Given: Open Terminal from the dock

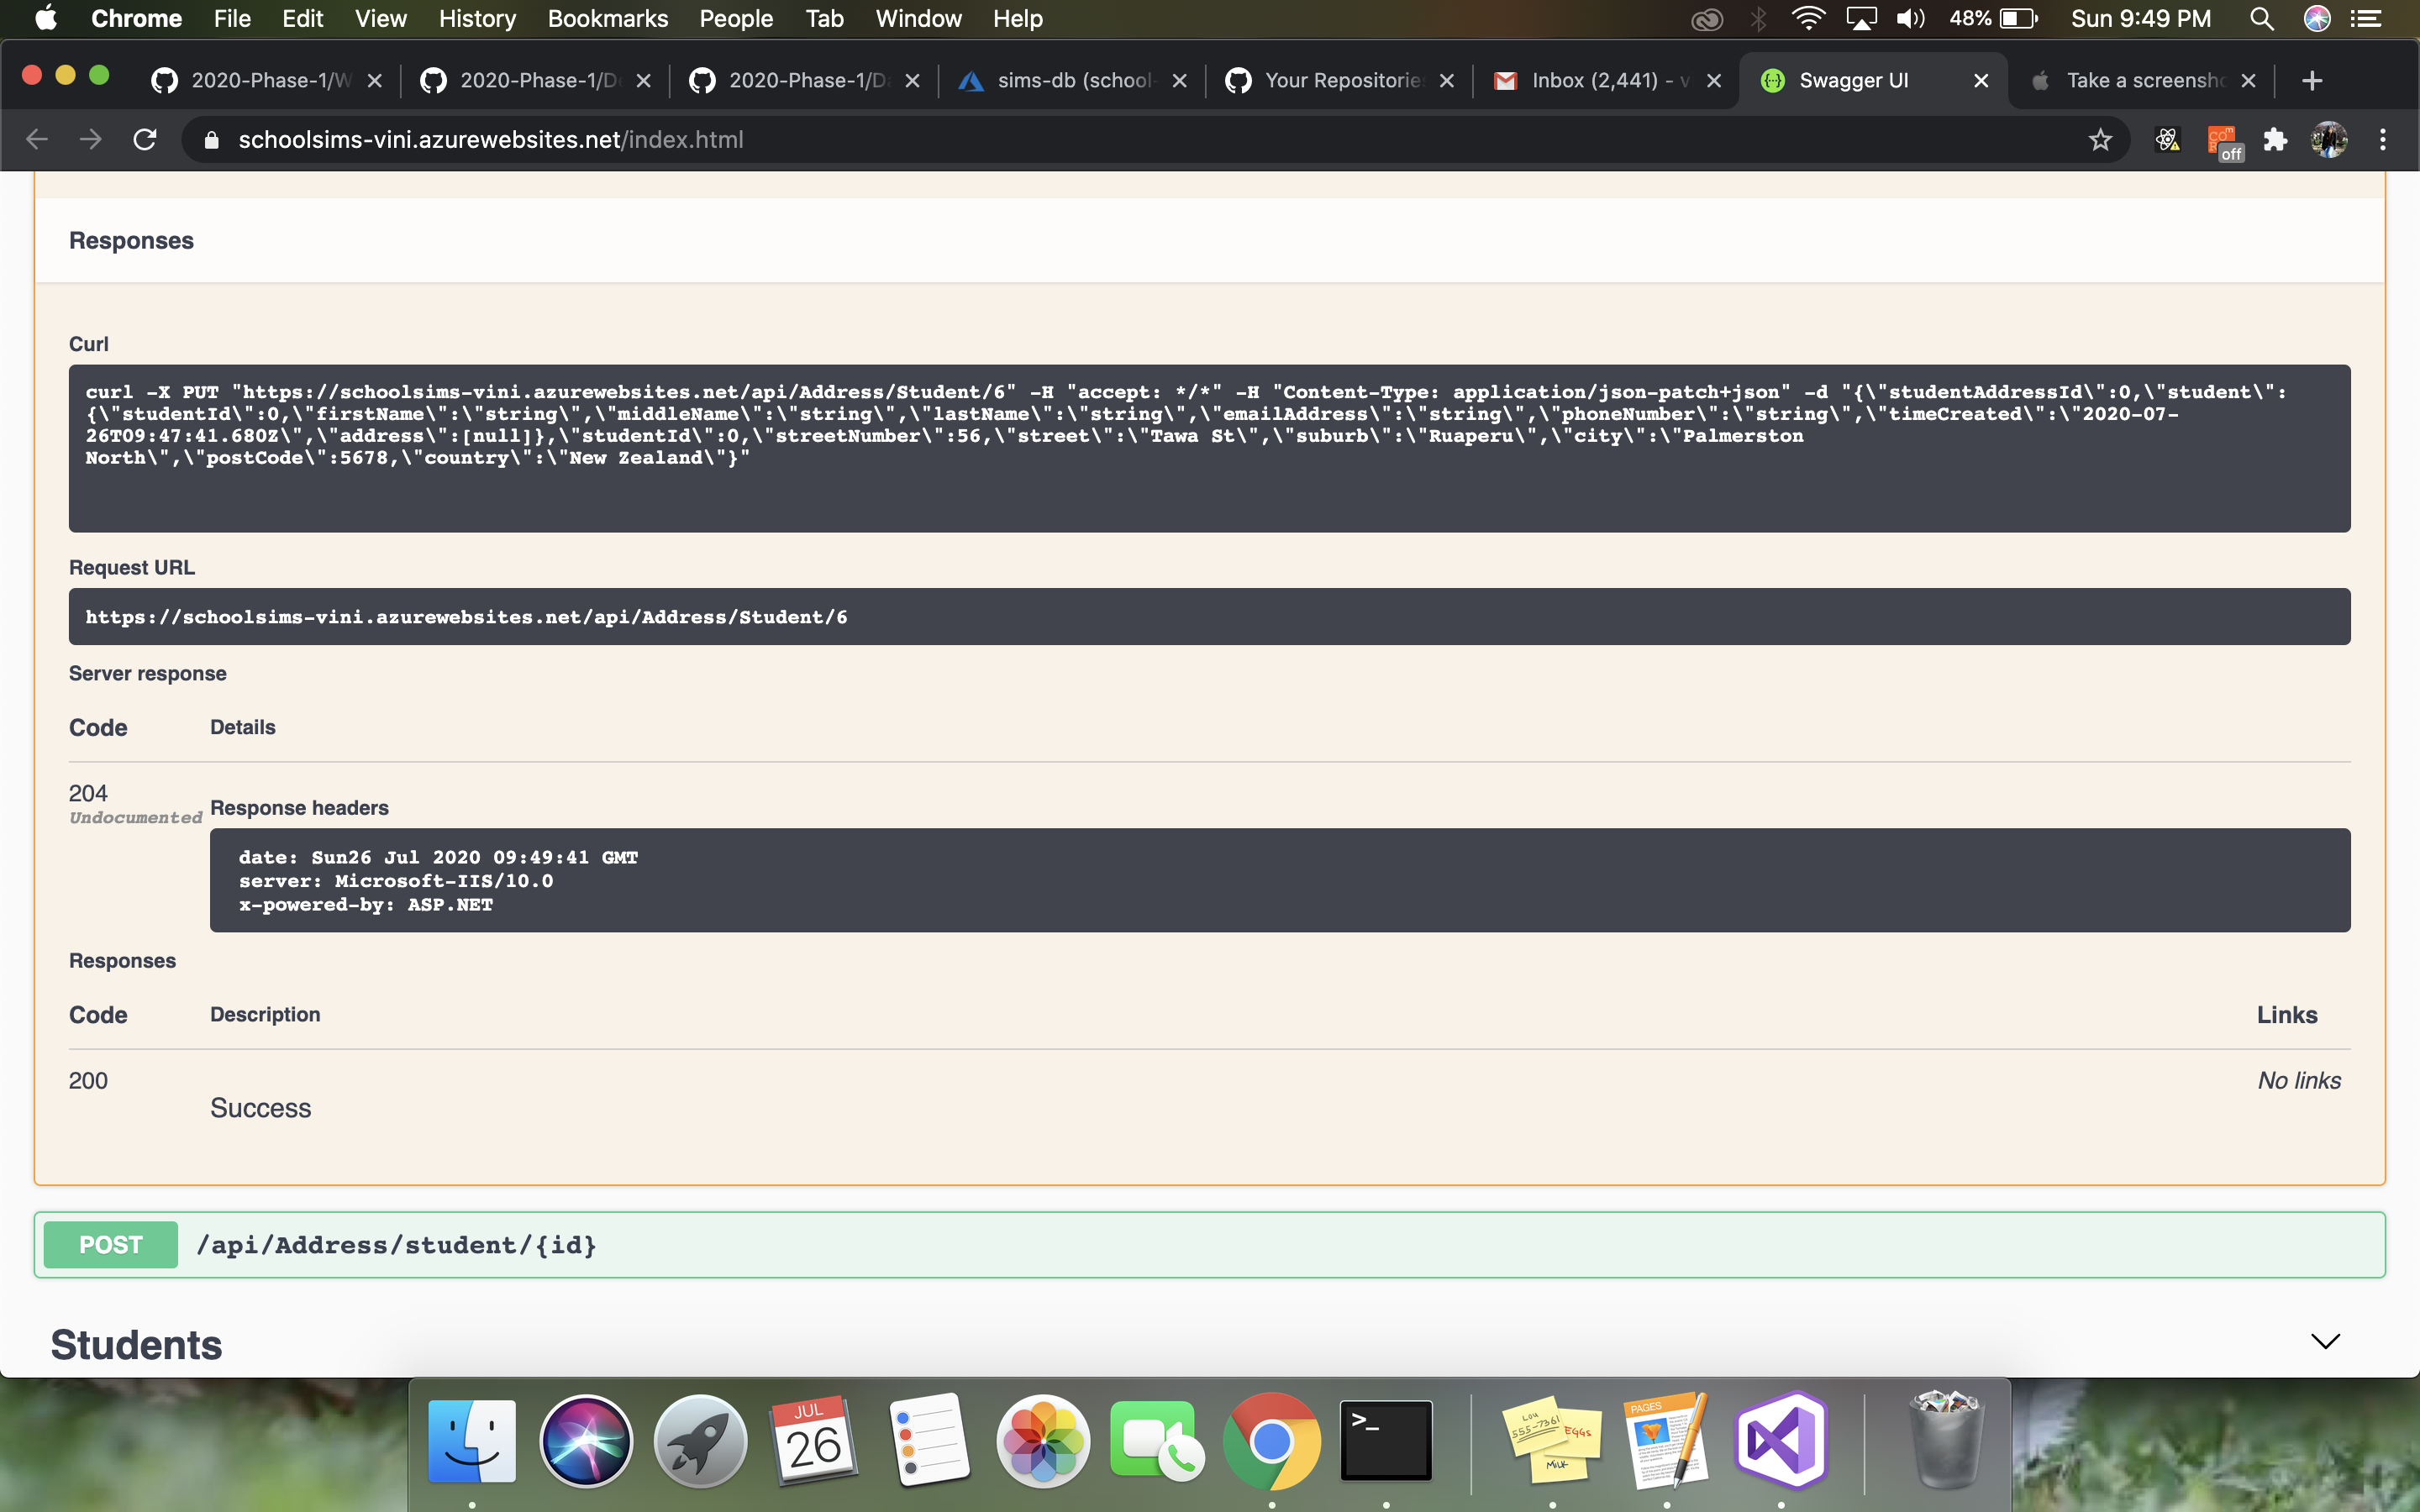Looking at the screenshot, I should (1386, 1441).
